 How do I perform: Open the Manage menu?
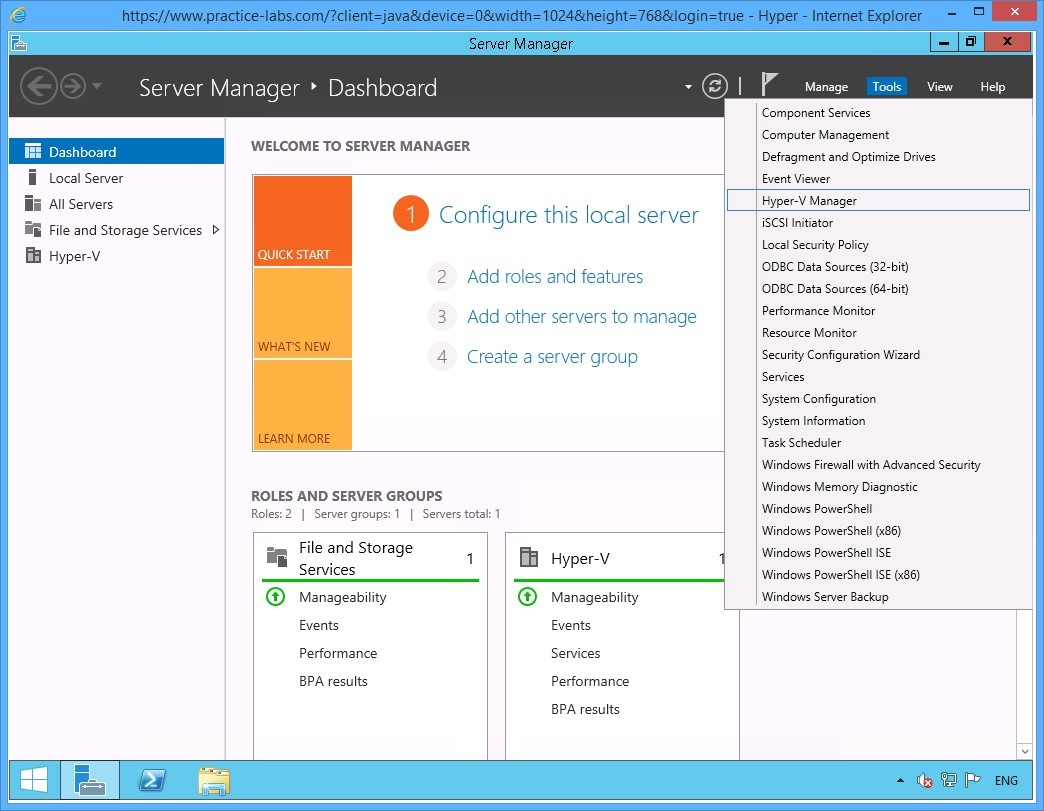tap(826, 87)
